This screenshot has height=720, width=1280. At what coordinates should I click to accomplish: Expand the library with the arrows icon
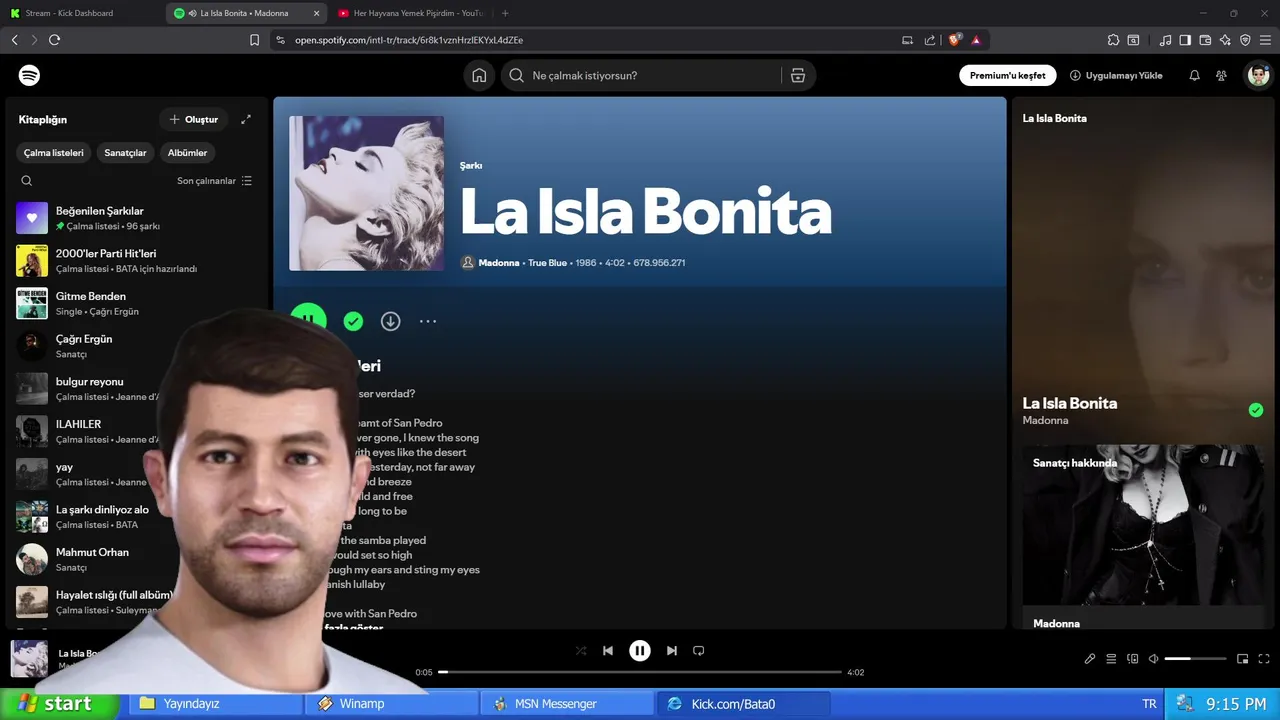(246, 120)
